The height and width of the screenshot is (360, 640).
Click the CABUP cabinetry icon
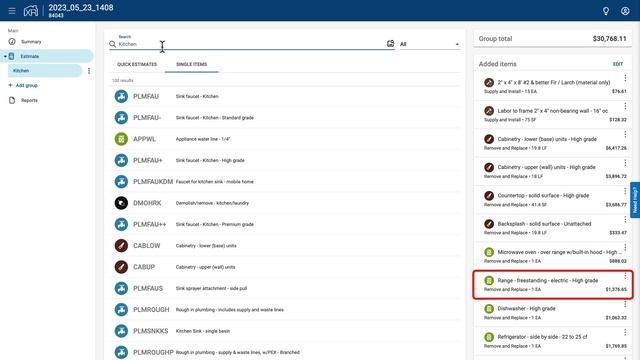(x=121, y=267)
